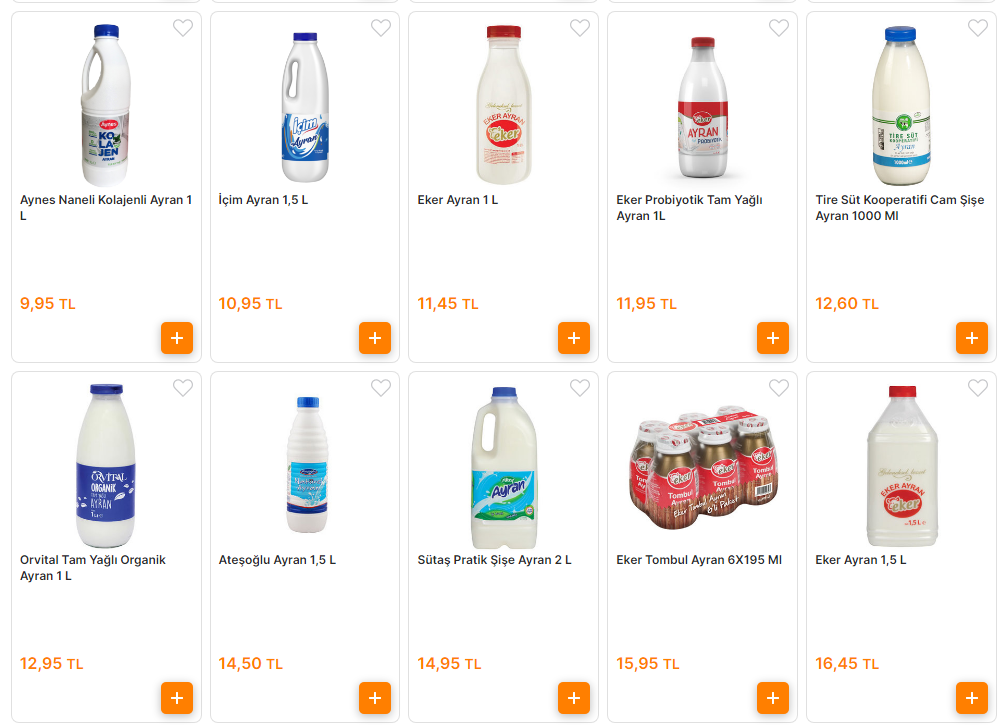Toggle favorite heart on İçim Ayran
Screen dimensions: 1008x725
381,28
